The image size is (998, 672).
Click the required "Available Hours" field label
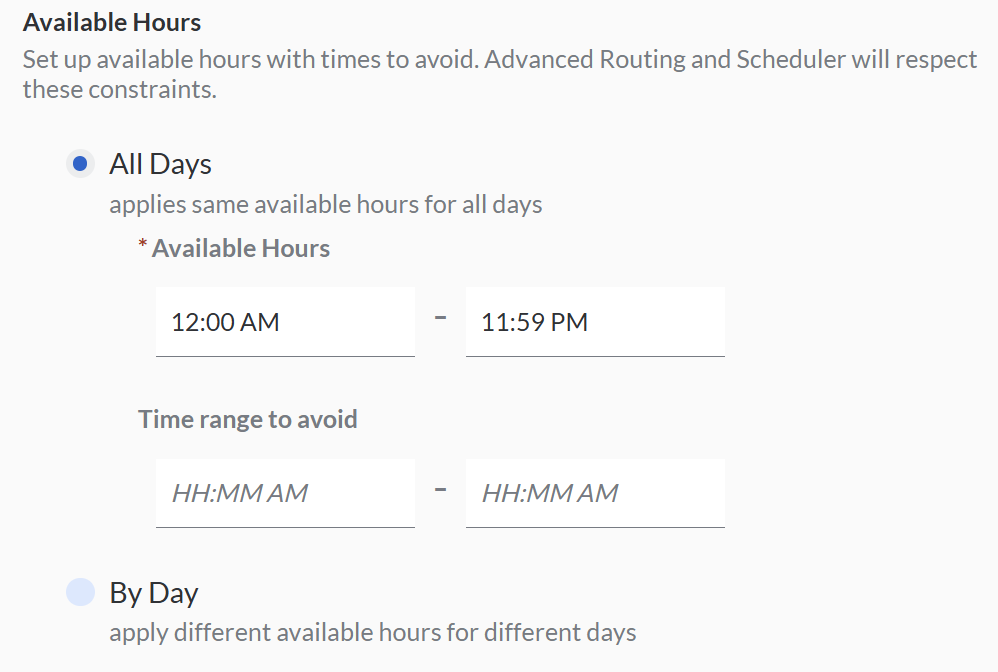(x=241, y=249)
